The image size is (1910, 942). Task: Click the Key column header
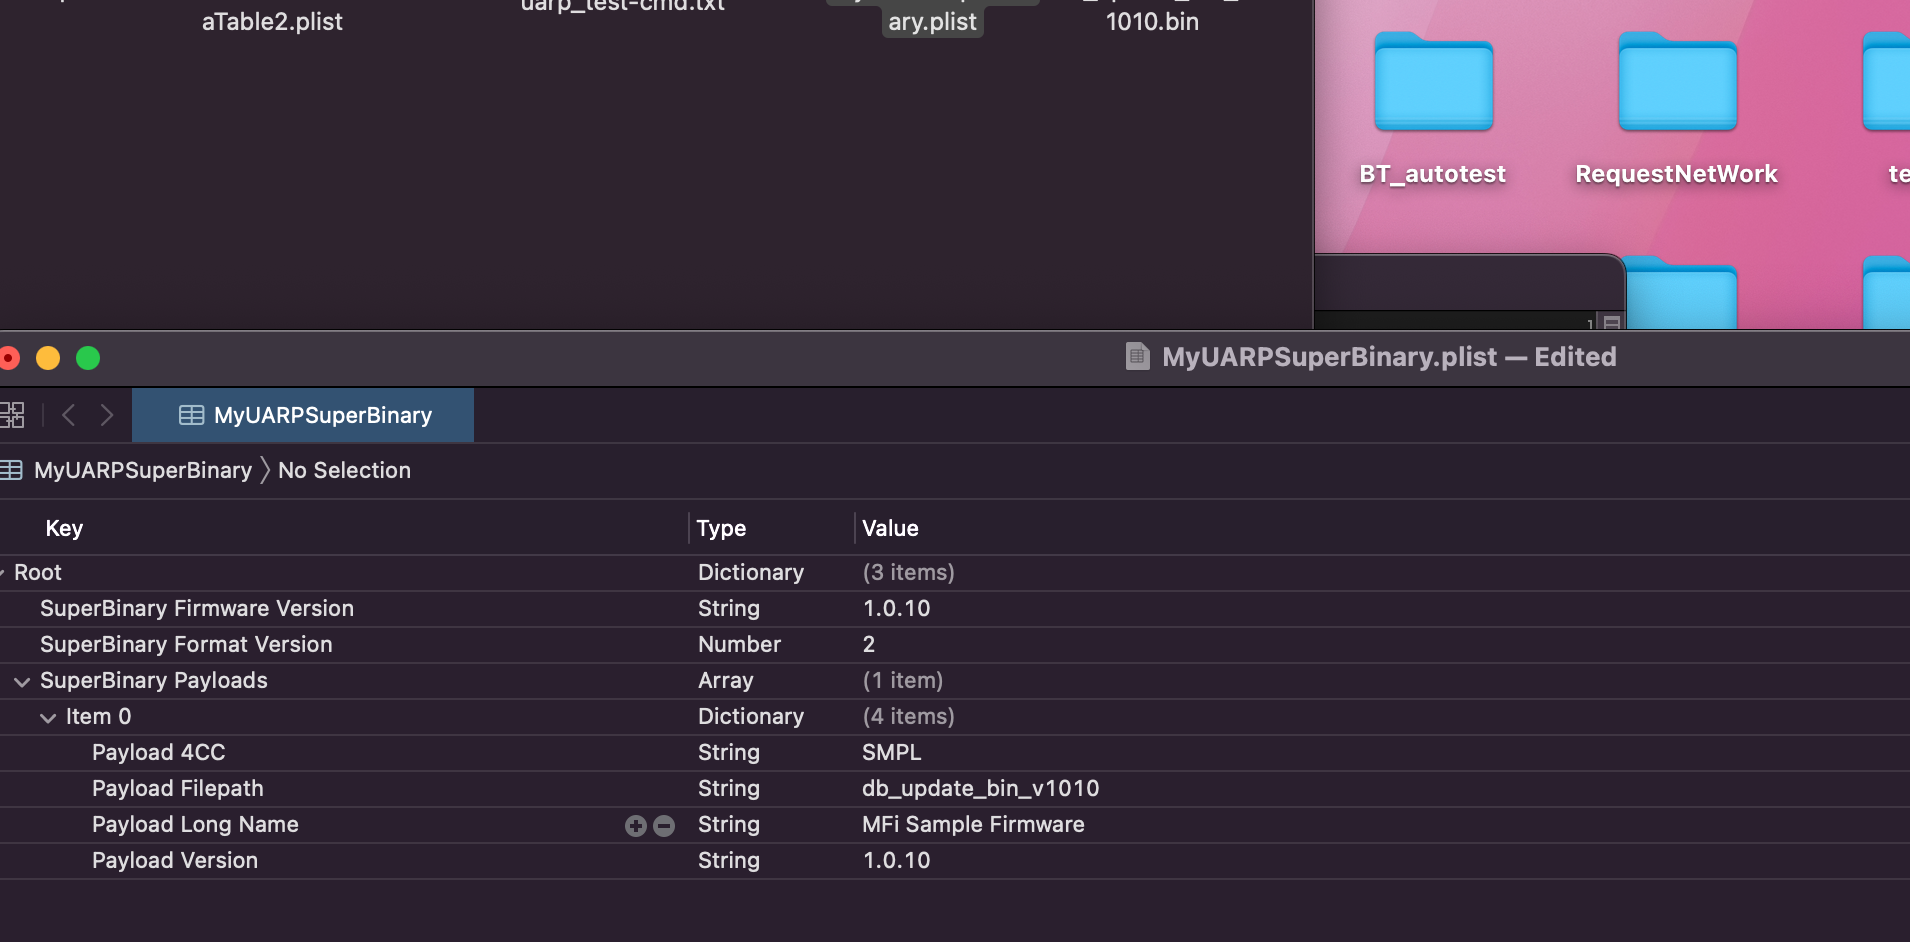tap(64, 528)
